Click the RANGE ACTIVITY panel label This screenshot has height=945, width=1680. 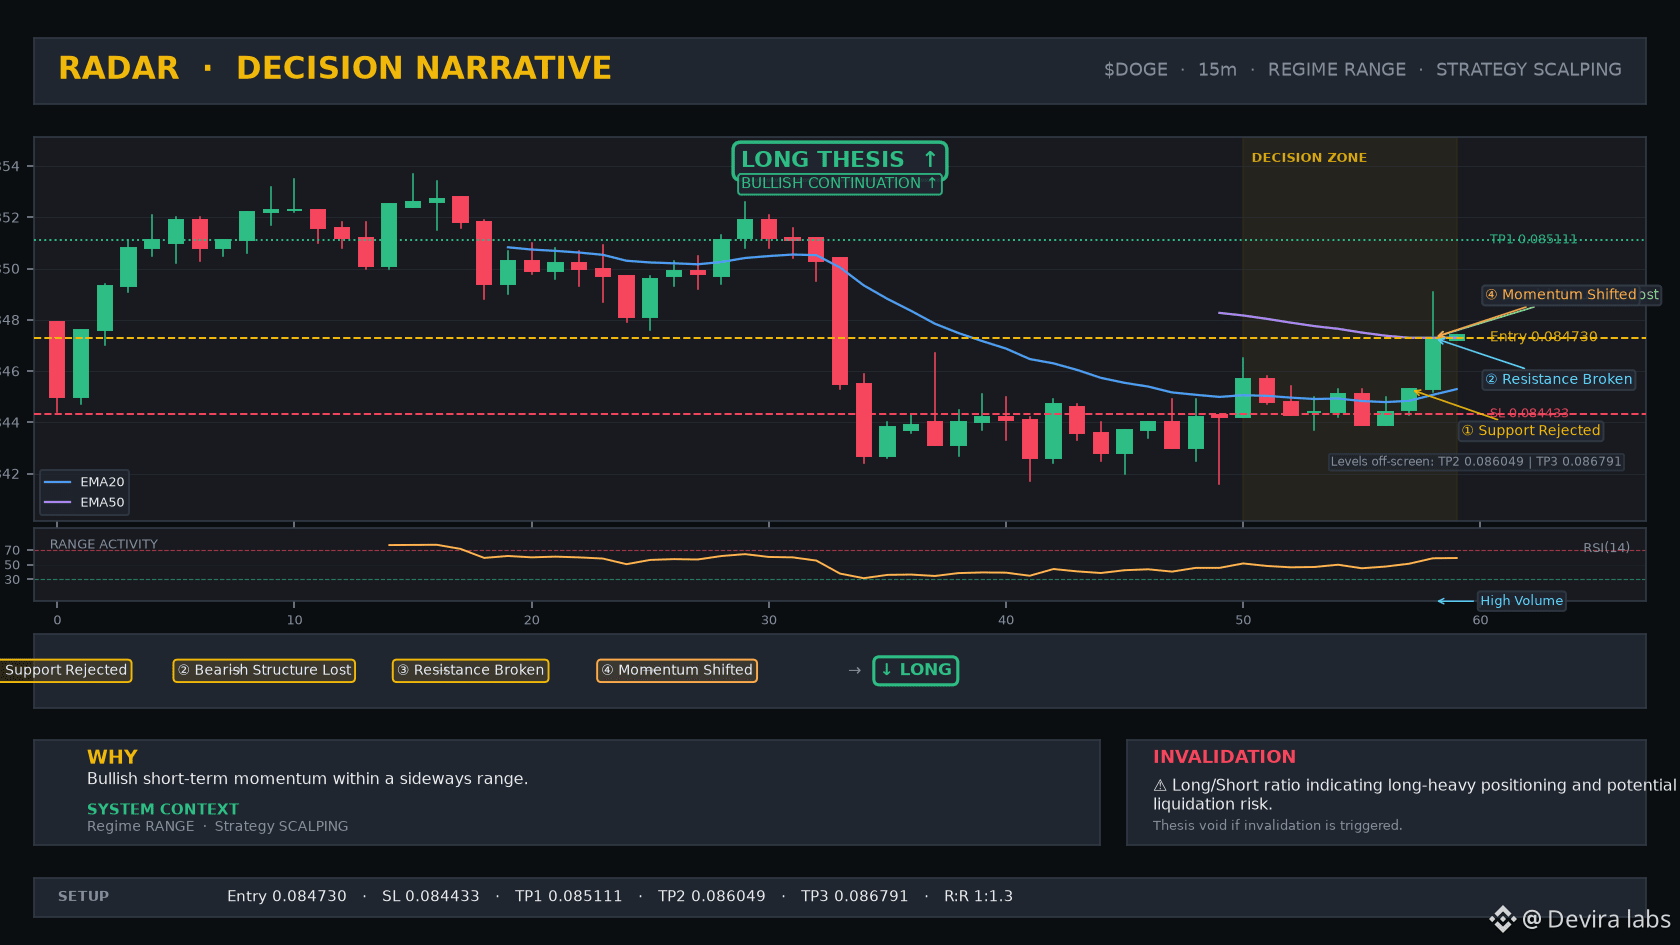104,544
